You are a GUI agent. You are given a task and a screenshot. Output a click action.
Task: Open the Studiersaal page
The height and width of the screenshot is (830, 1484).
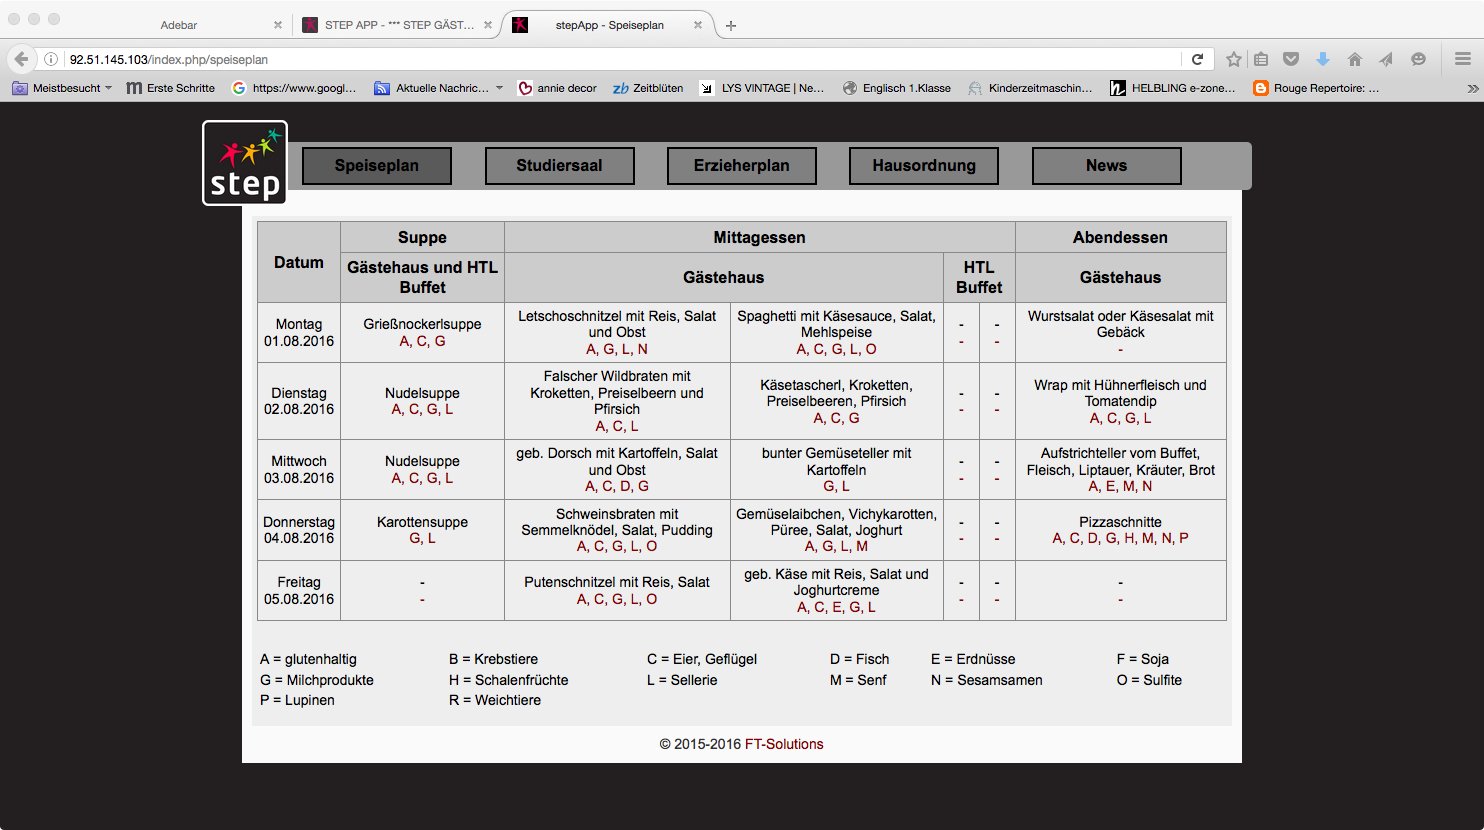click(x=559, y=166)
